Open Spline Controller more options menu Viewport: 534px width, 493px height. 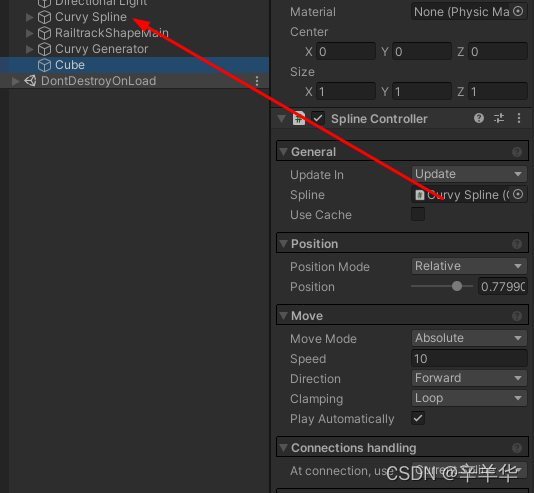tap(519, 118)
